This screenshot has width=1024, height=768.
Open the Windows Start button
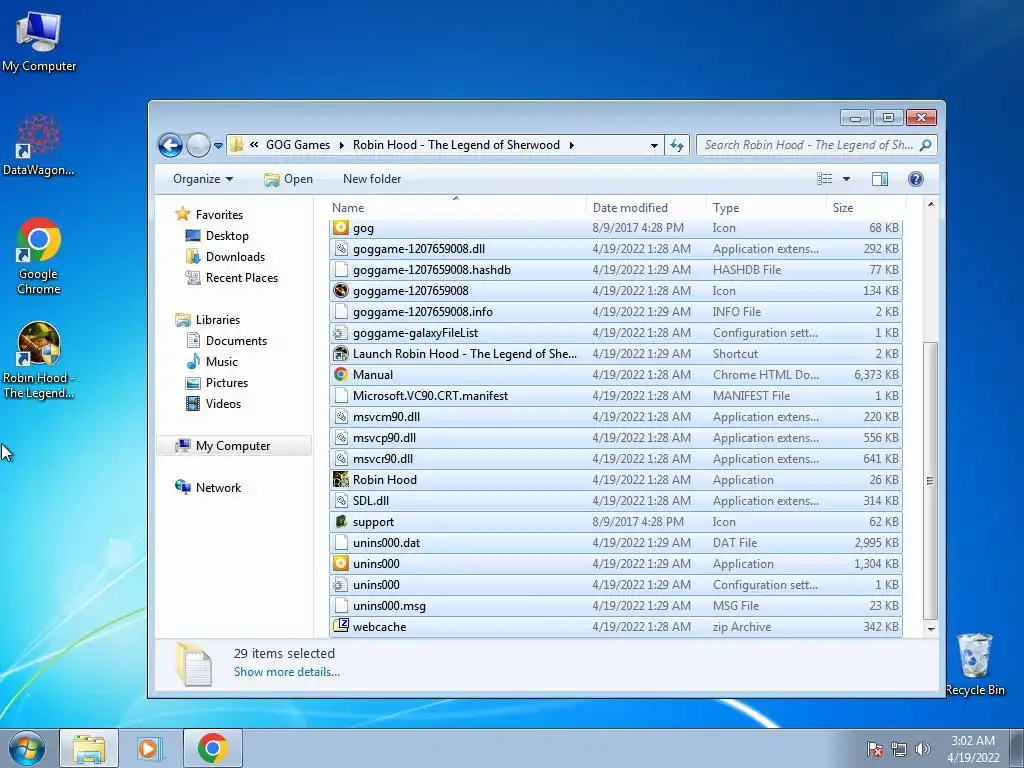(x=26, y=748)
